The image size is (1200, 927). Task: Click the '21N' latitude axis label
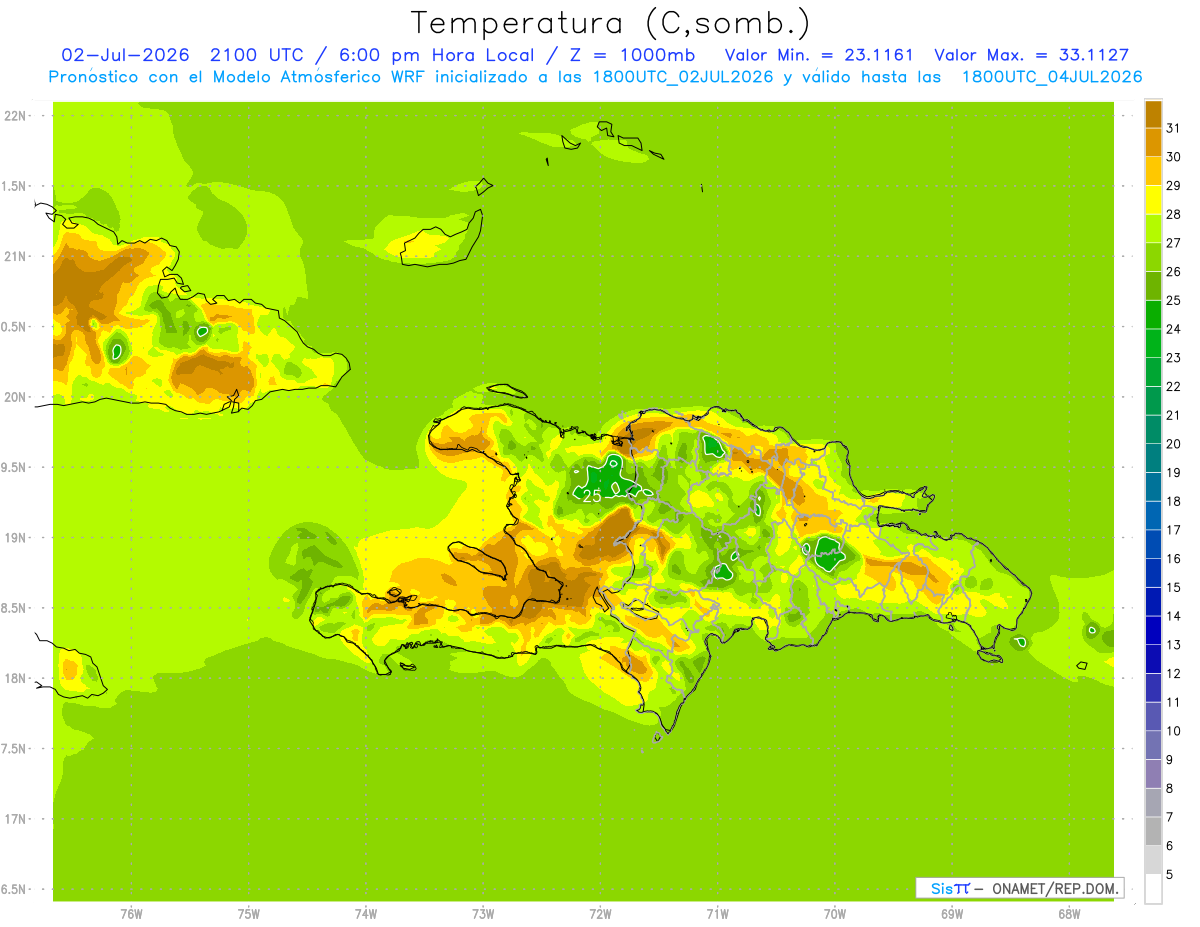pyautogui.click(x=15, y=256)
